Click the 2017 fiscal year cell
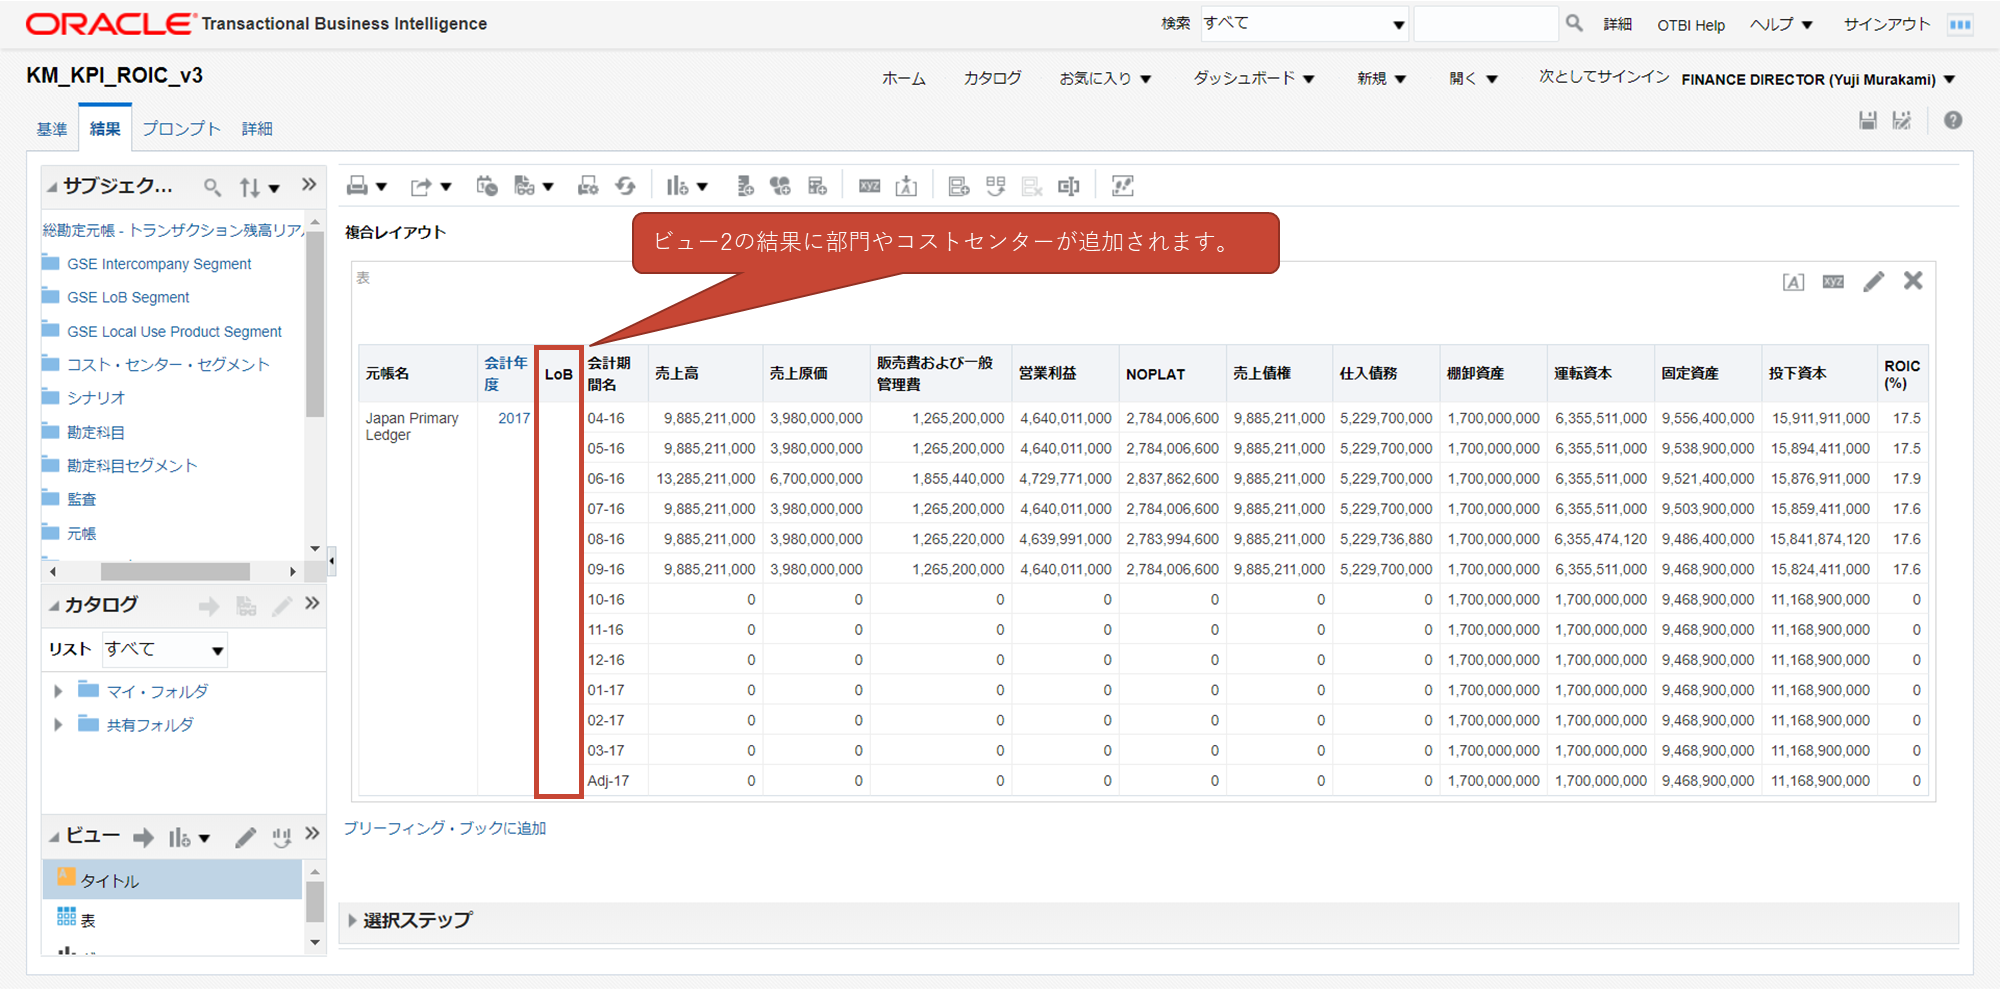Viewport: 2000px width, 992px height. pyautogui.click(x=514, y=418)
